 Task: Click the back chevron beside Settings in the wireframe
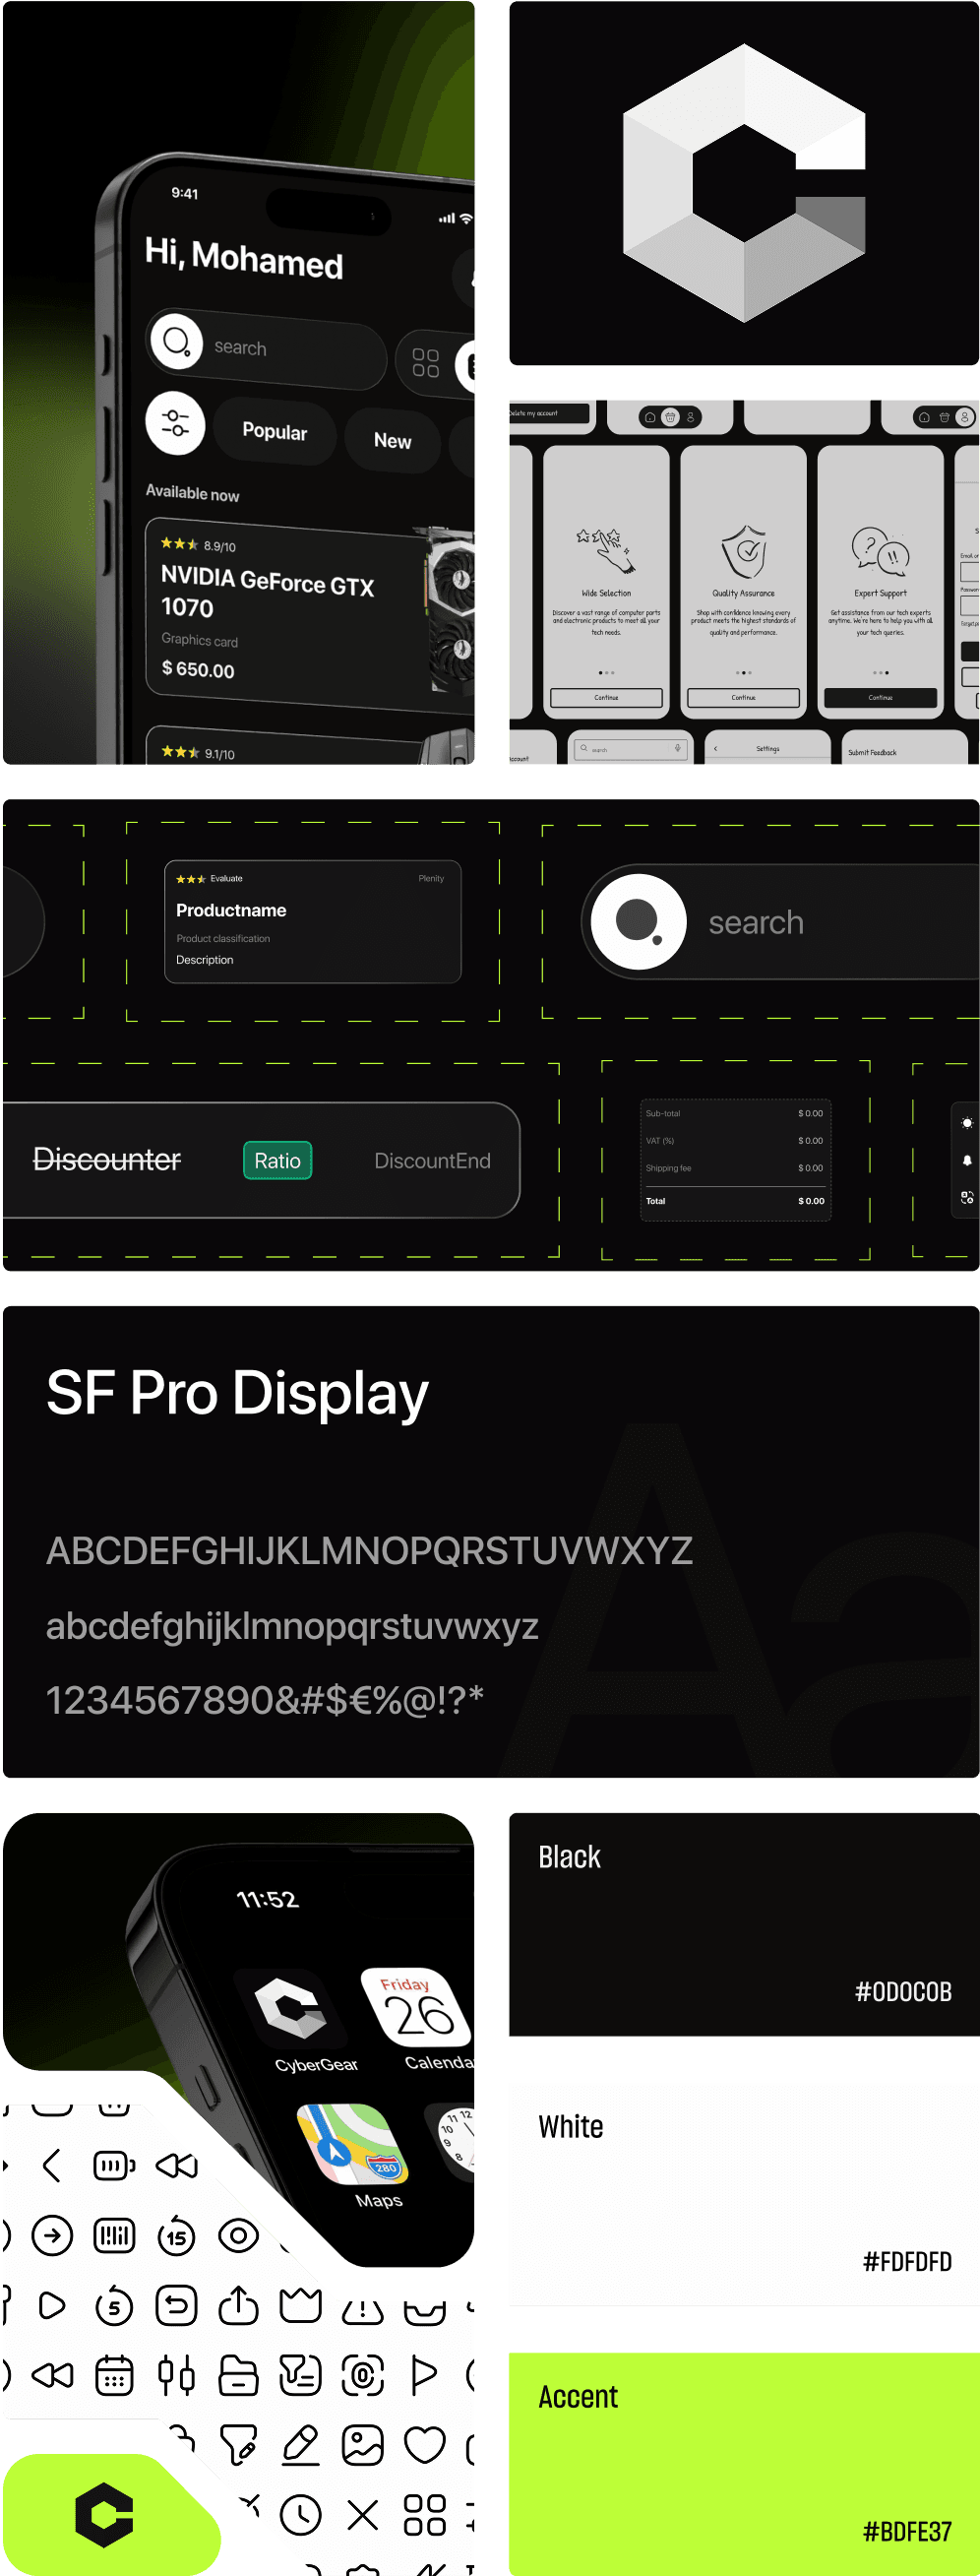(x=715, y=748)
